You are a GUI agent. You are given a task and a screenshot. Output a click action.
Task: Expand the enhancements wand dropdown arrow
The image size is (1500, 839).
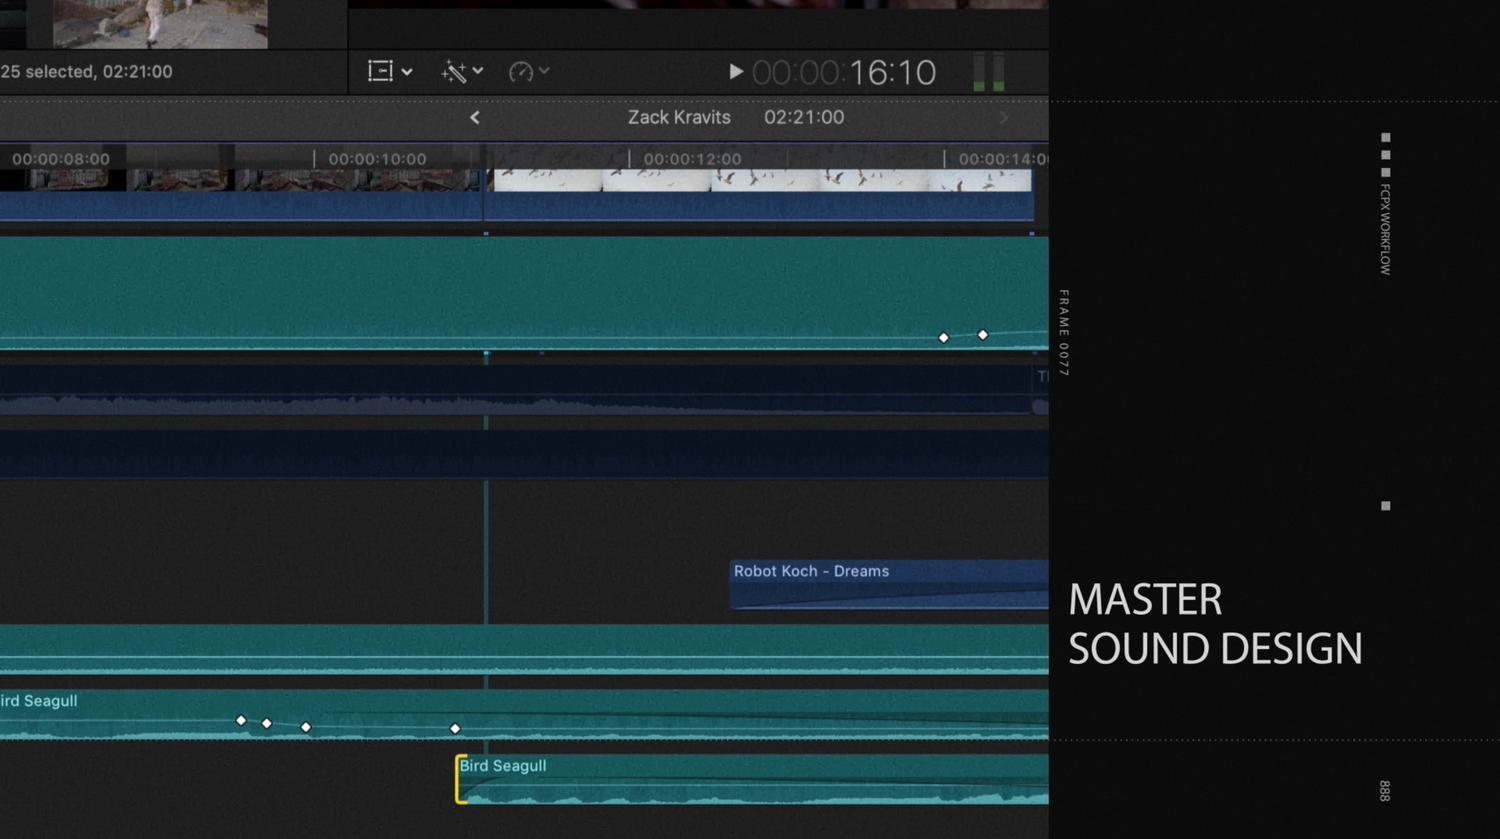479,71
